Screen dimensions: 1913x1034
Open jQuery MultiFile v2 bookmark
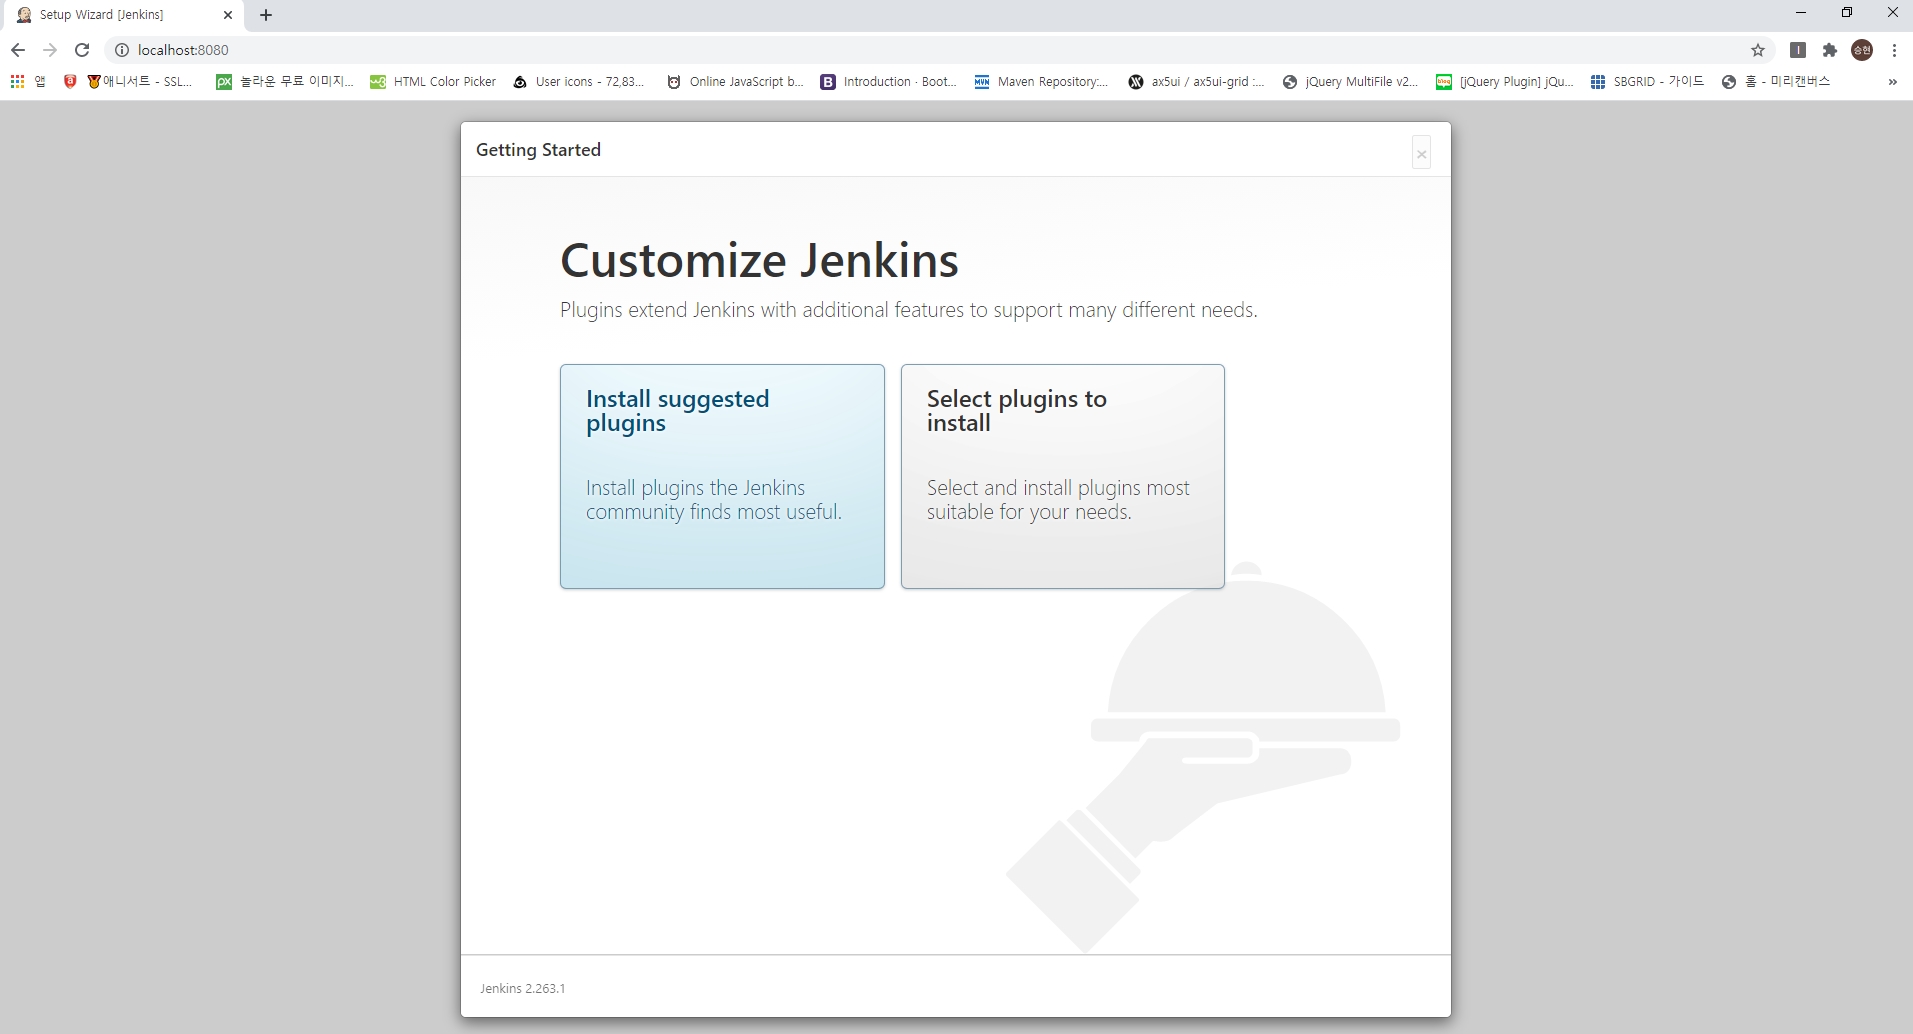(x=1350, y=82)
